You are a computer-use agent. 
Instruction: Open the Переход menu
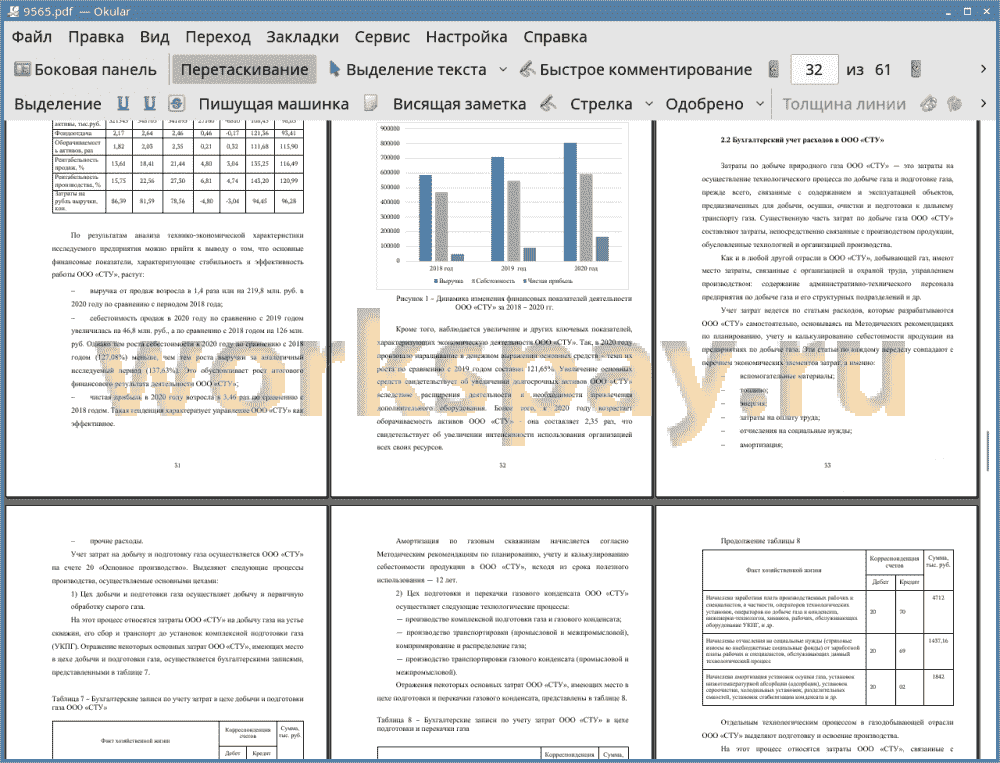[x=217, y=36]
